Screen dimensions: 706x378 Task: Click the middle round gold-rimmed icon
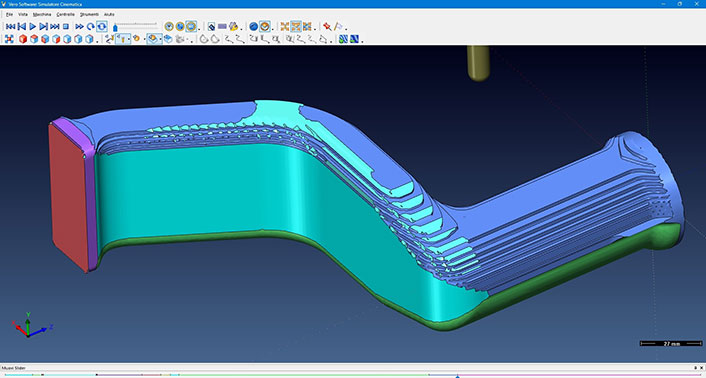(180, 27)
